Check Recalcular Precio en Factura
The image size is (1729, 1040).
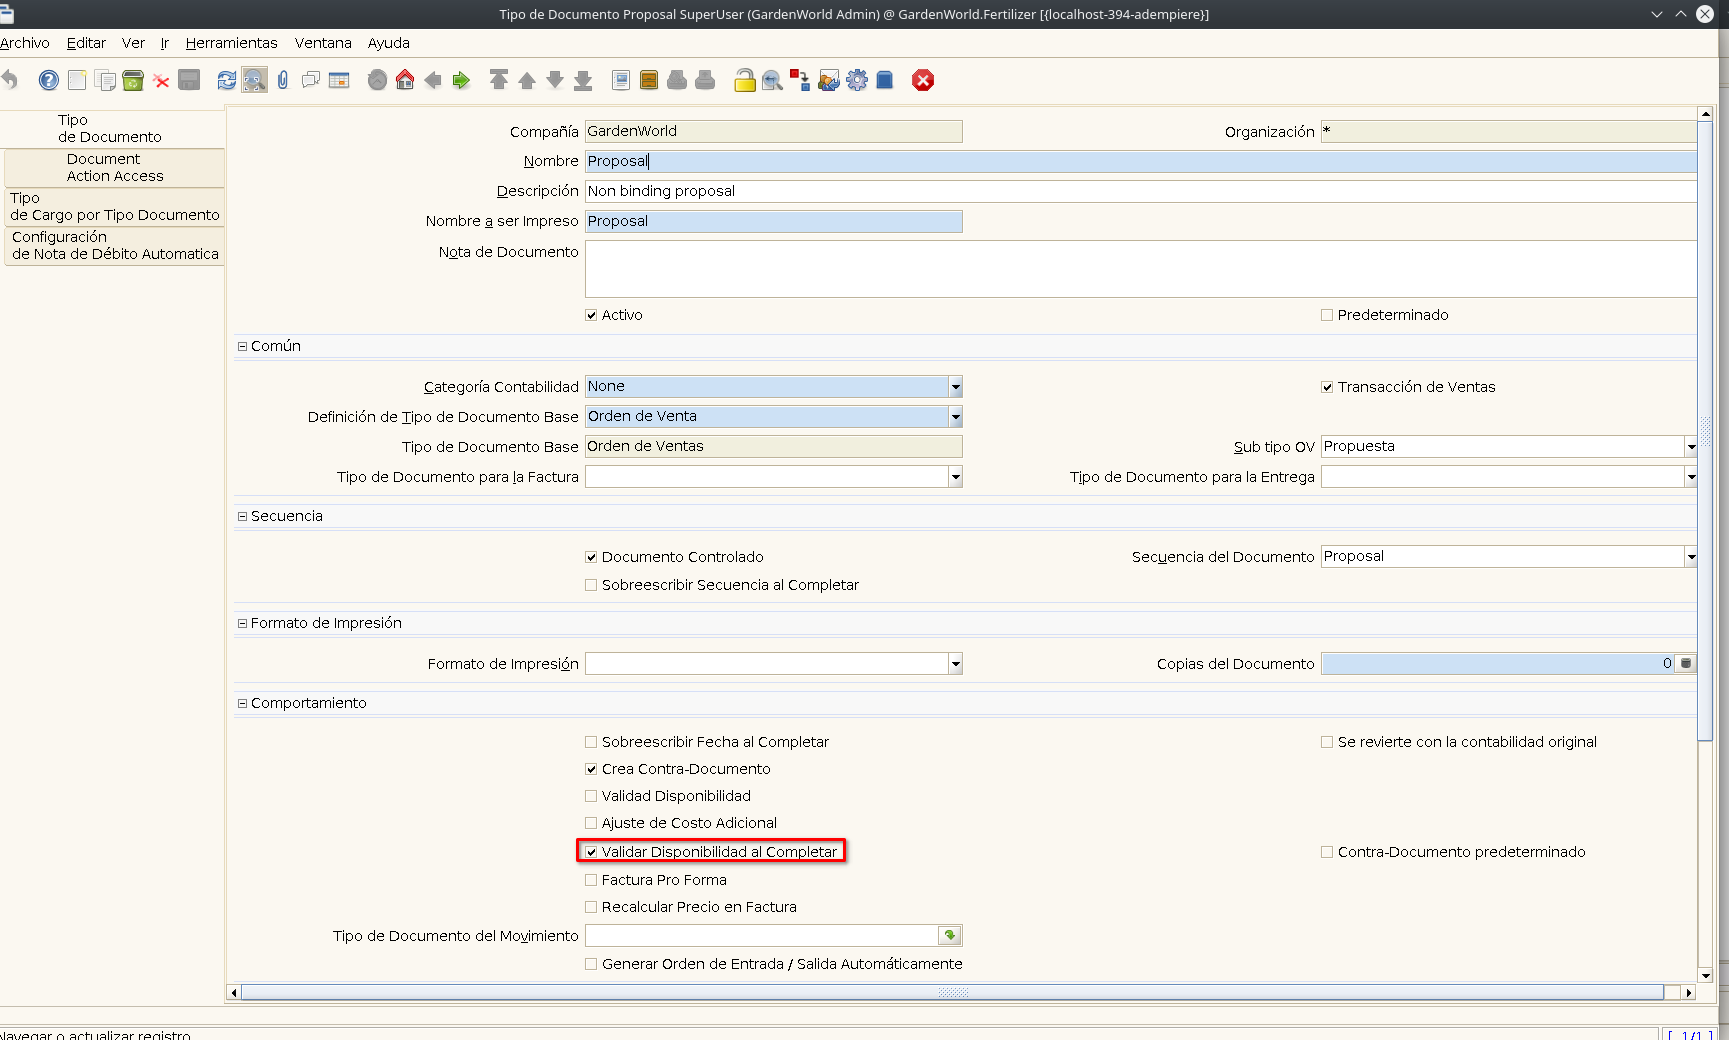tap(591, 907)
